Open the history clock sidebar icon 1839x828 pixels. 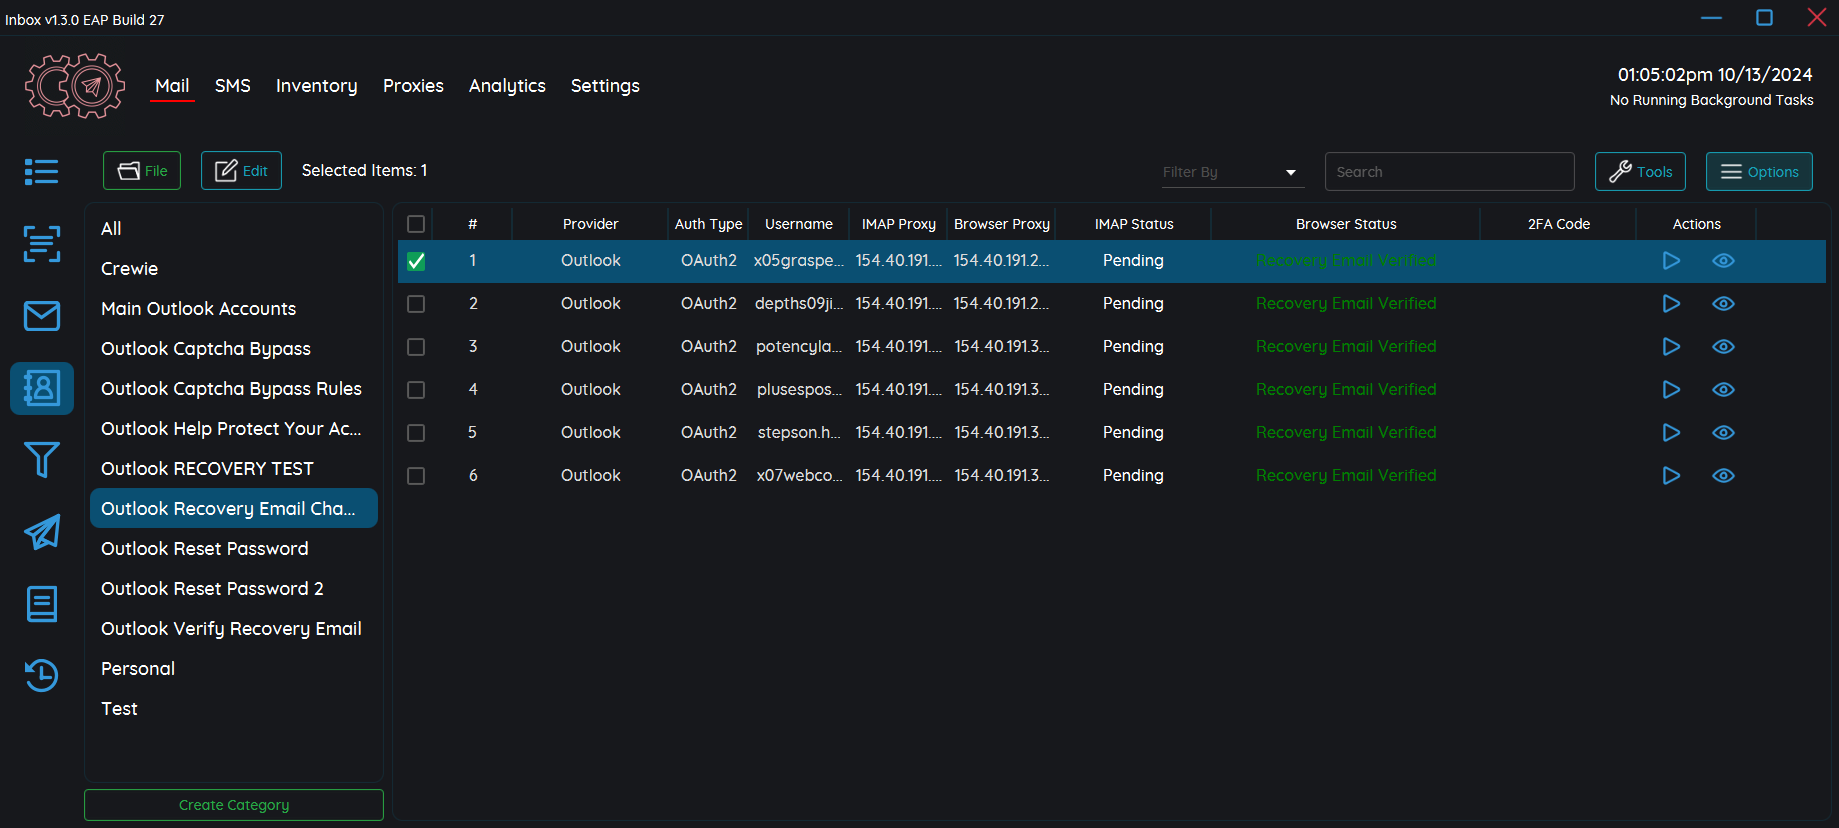coord(41,676)
